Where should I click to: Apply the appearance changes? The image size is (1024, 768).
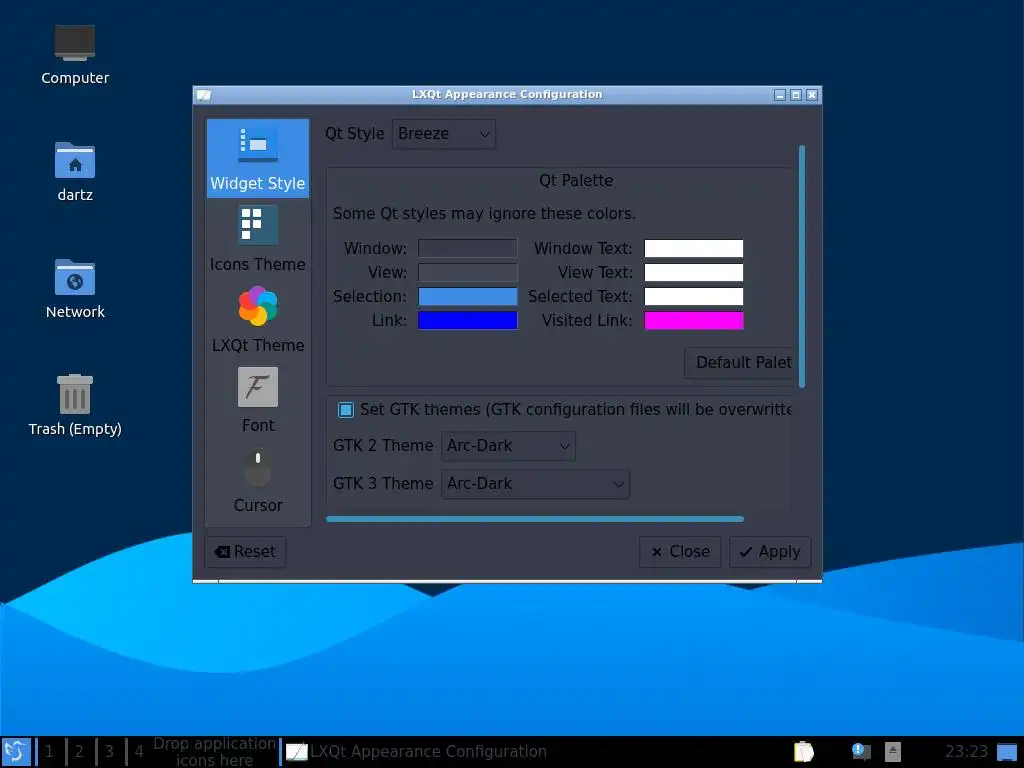[770, 552]
